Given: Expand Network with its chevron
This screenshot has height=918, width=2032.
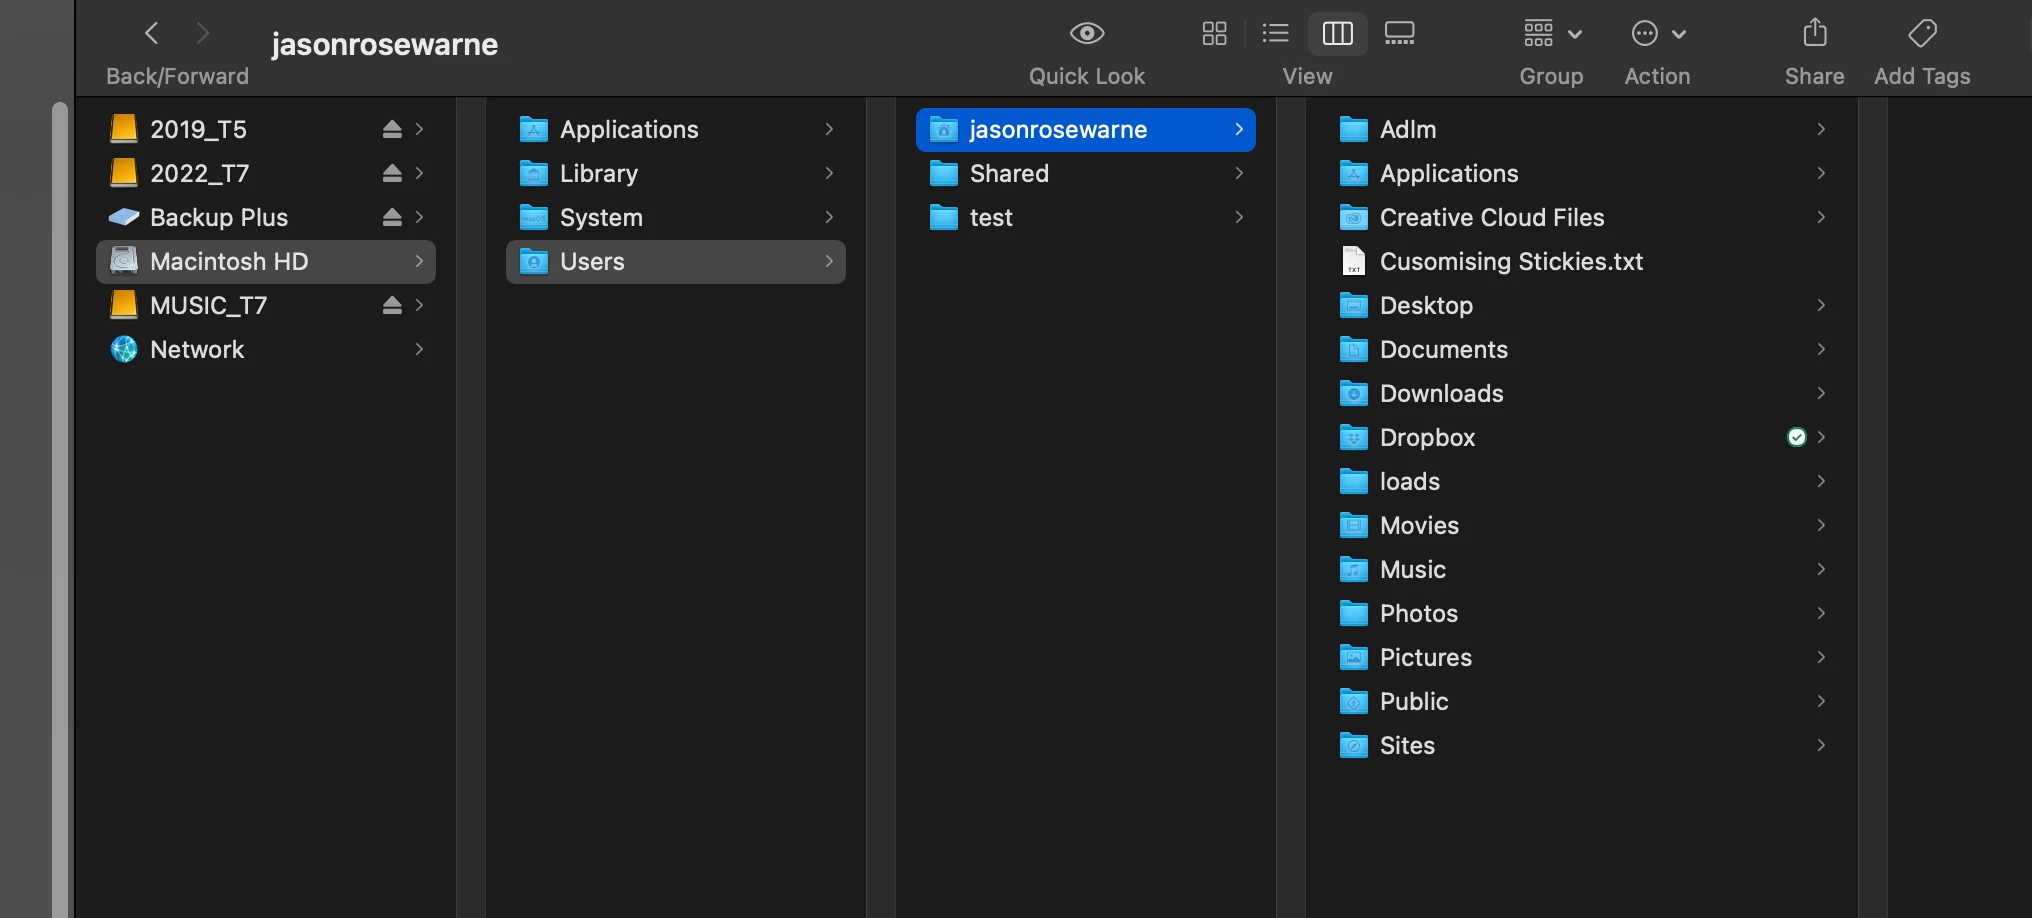Looking at the screenshot, I should coord(419,349).
